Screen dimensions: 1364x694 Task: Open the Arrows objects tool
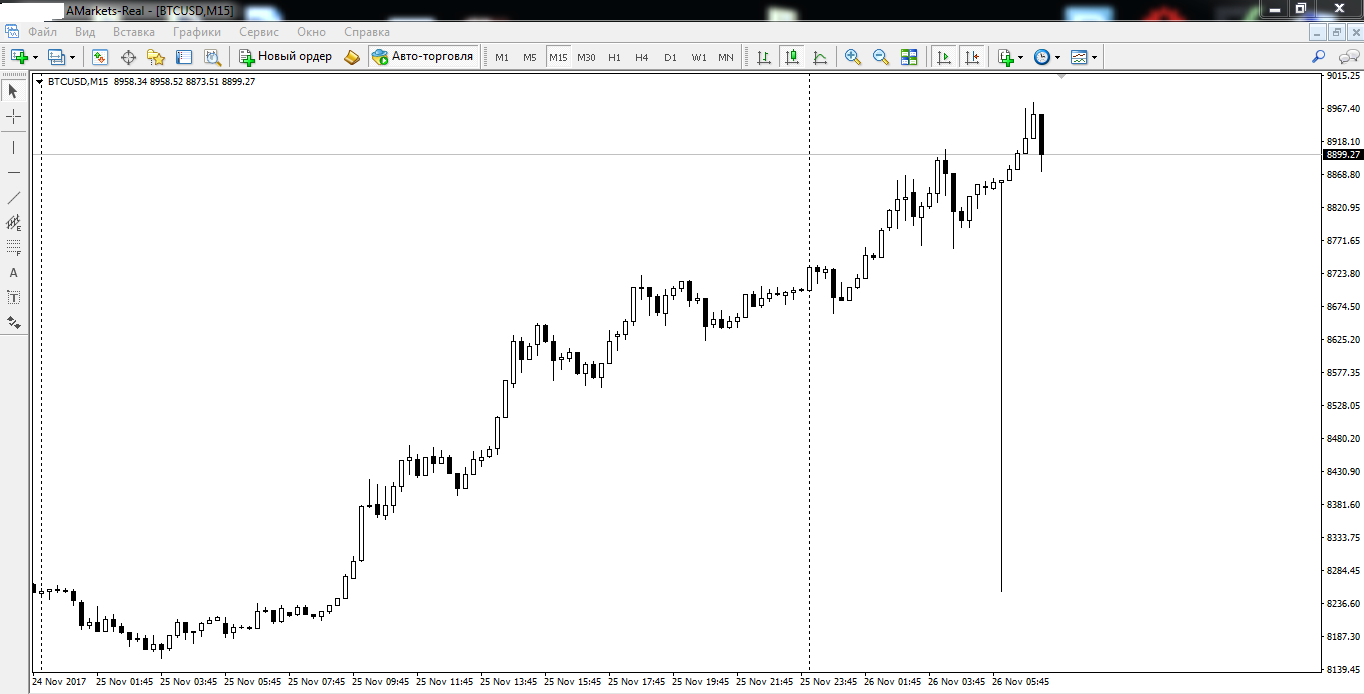pos(13,322)
